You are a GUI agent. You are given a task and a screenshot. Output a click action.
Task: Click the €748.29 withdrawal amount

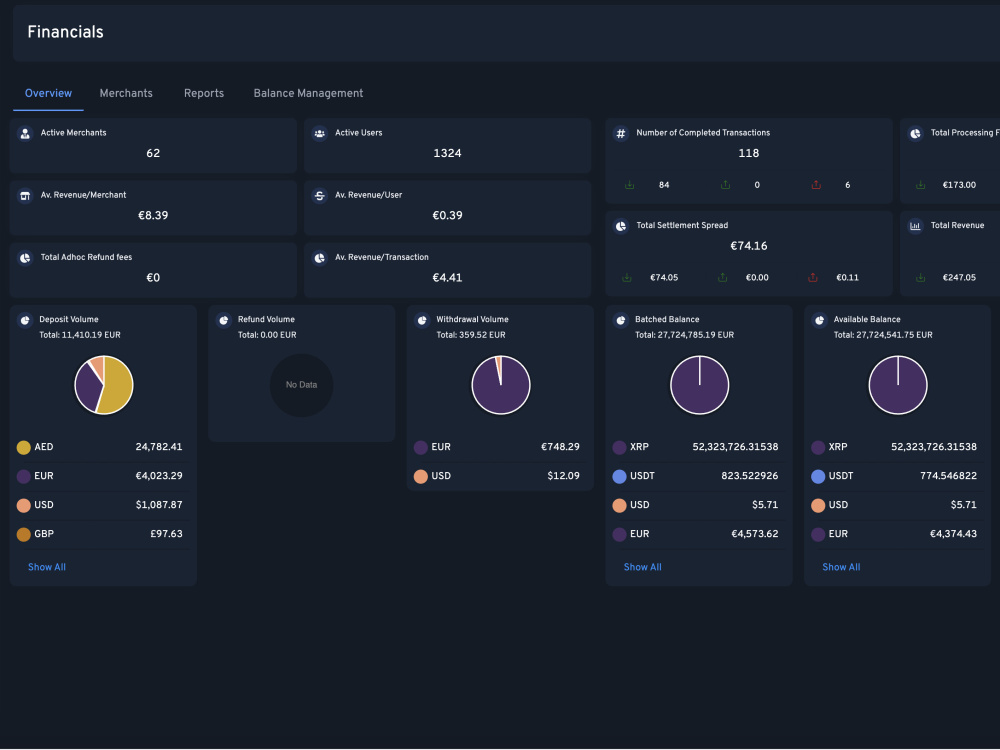560,447
